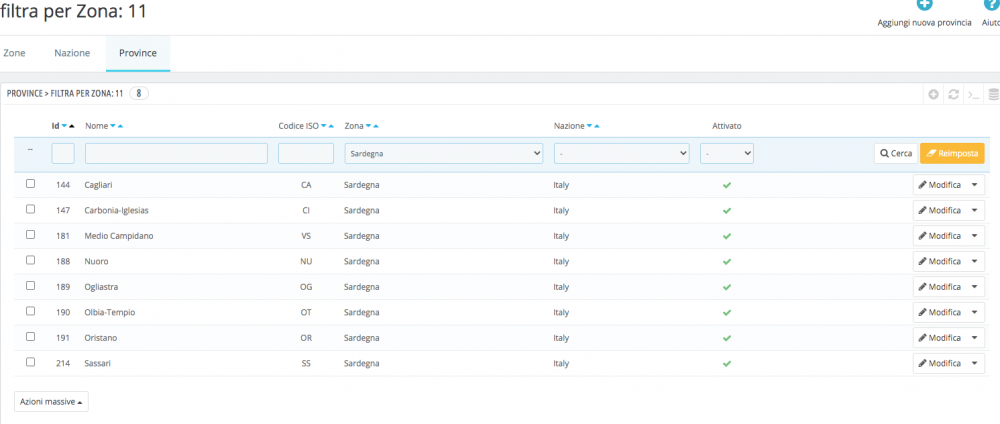The width and height of the screenshot is (1000, 424).
Task: Switch to the Province tab
Action: click(x=138, y=53)
